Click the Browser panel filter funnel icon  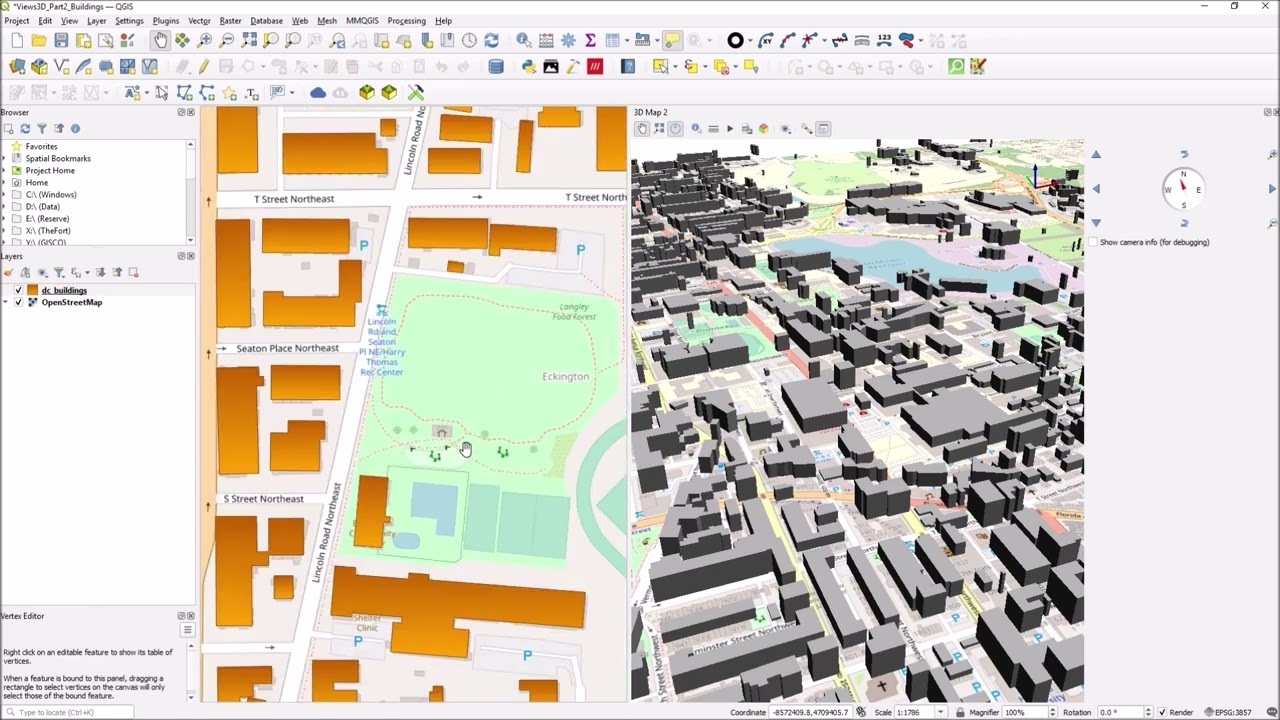[42, 128]
